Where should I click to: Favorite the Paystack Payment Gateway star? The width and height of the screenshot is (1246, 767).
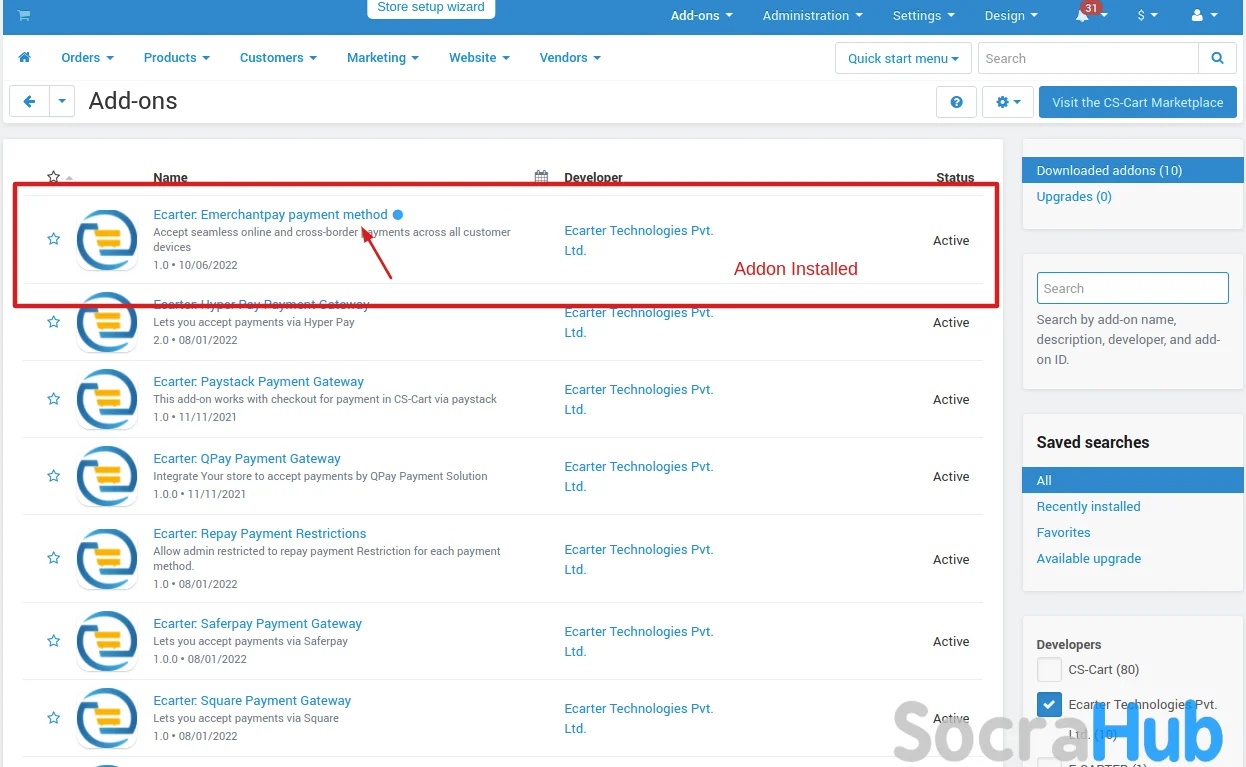(x=54, y=399)
